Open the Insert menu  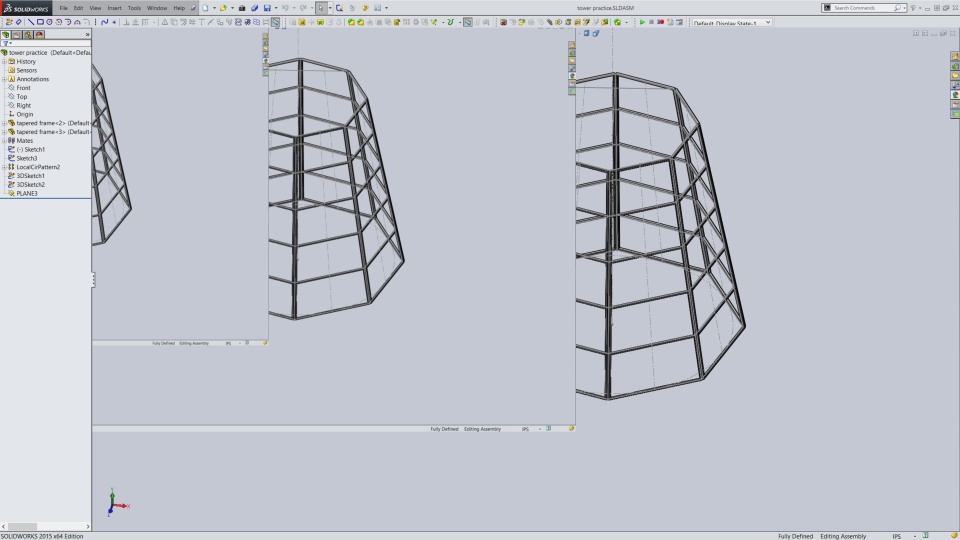coord(114,8)
